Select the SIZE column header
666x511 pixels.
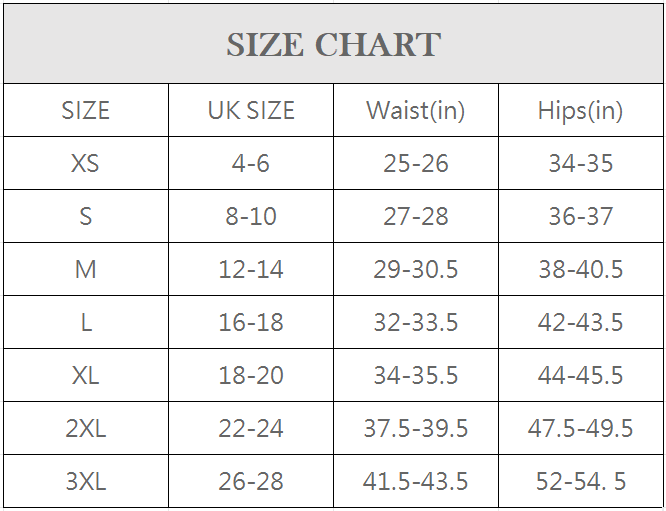click(x=86, y=110)
